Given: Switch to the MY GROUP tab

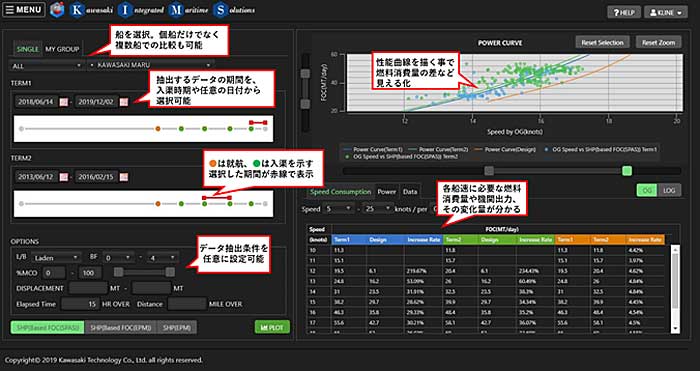Looking at the screenshot, I should (62, 49).
